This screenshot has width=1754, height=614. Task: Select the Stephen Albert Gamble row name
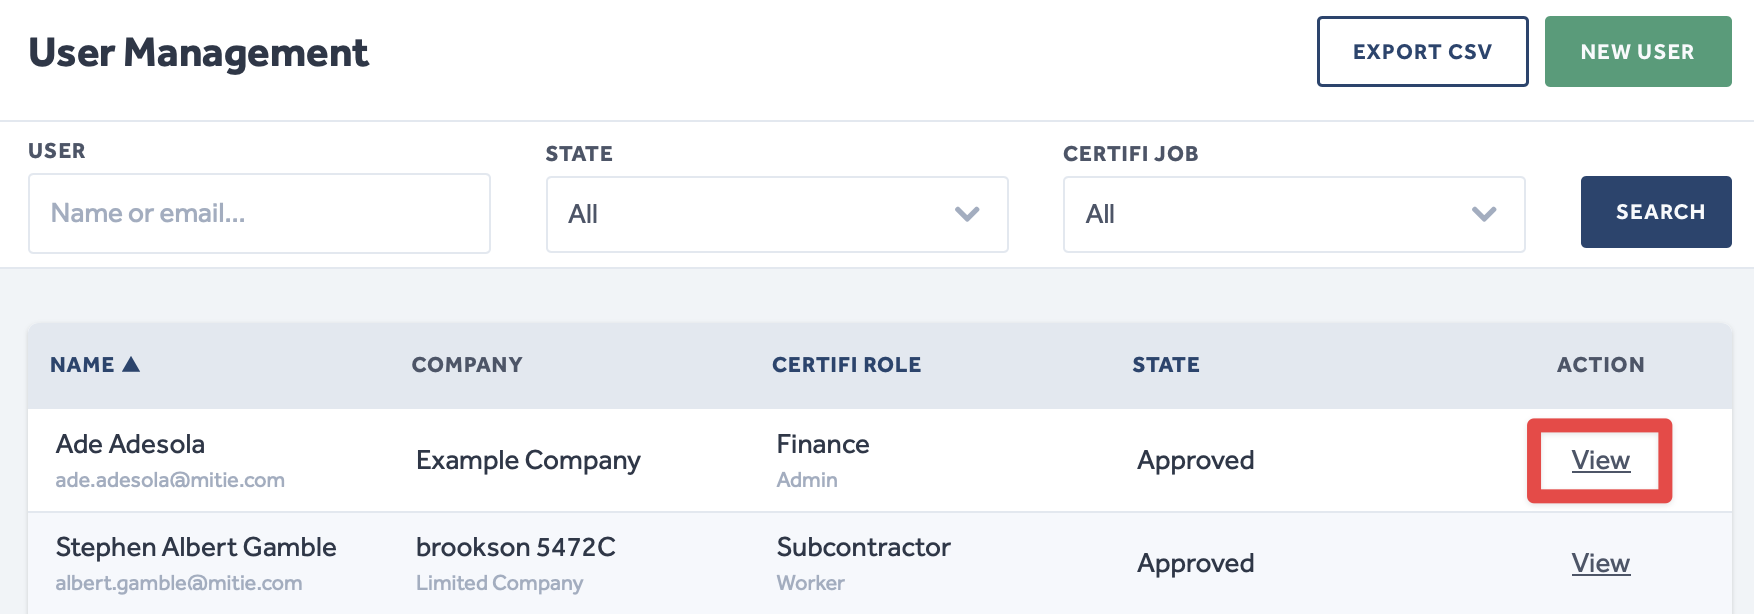point(196,547)
